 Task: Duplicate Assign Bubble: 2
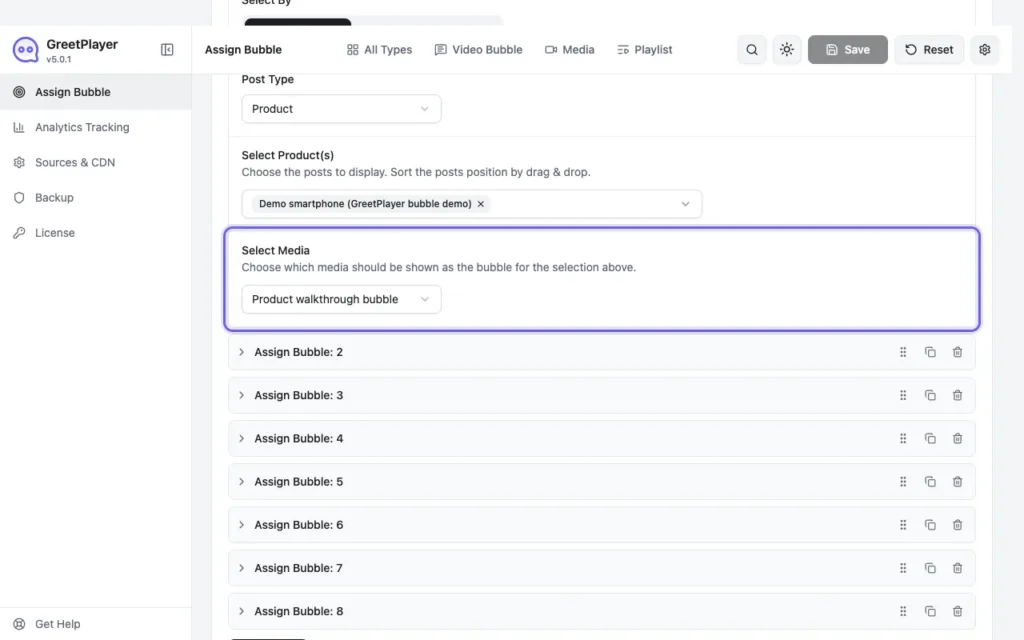(x=930, y=352)
